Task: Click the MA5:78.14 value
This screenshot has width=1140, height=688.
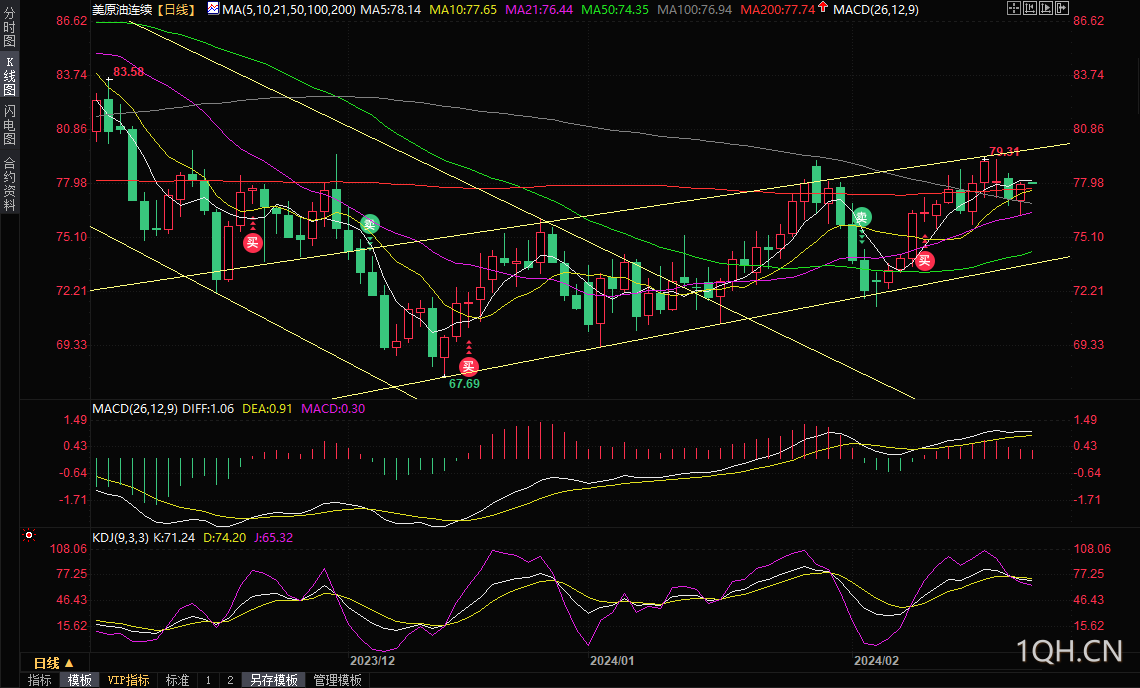Action: [x=390, y=9]
